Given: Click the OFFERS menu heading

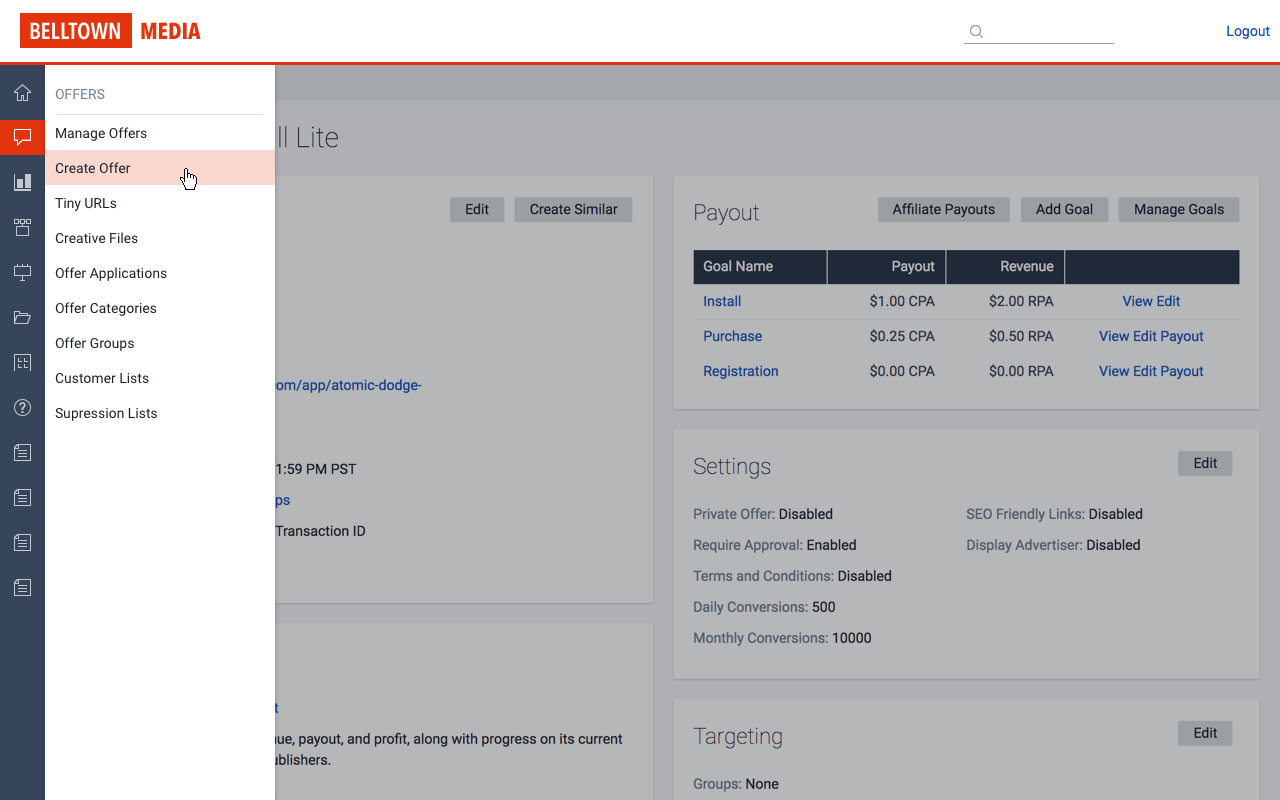Looking at the screenshot, I should (80, 94).
